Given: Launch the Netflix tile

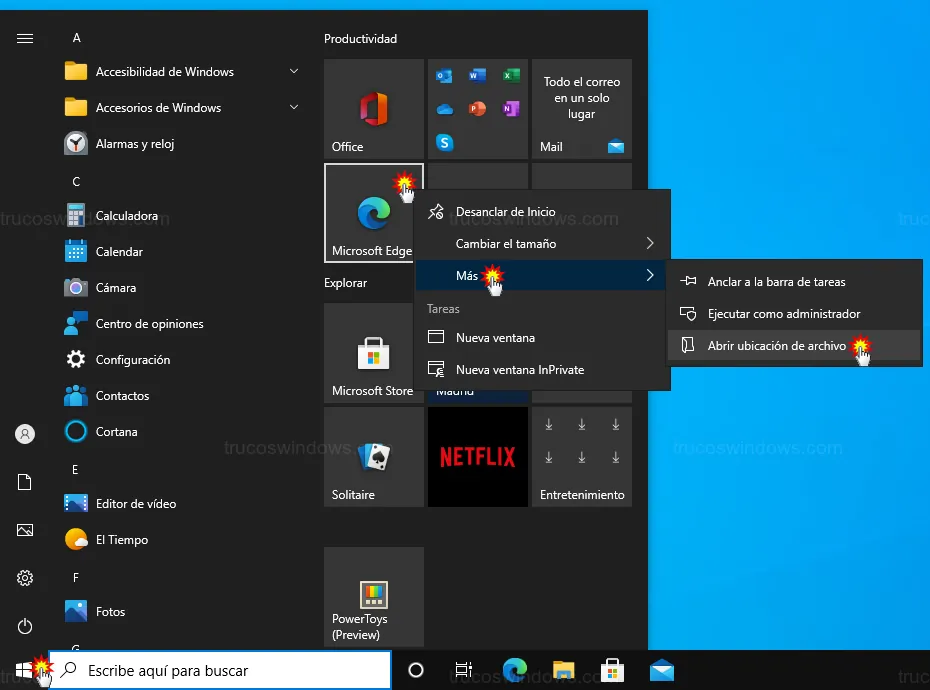Looking at the screenshot, I should (x=477, y=457).
